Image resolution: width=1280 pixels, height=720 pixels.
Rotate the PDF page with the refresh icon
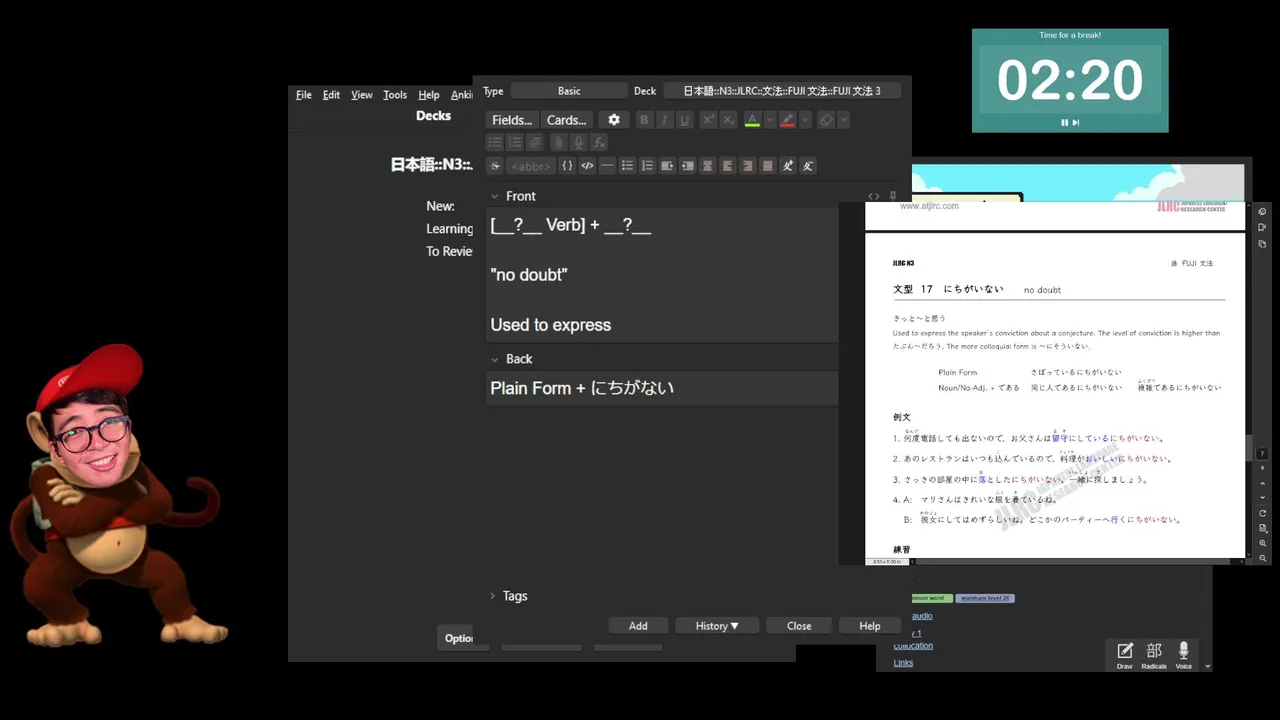point(1263,513)
